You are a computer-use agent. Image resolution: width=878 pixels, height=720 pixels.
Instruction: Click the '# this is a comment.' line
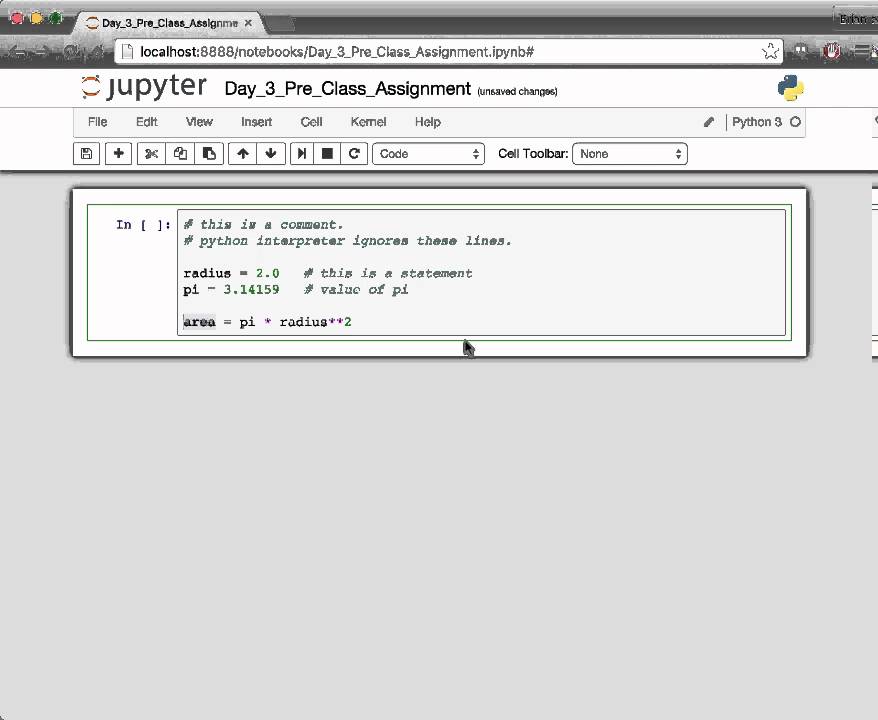click(263, 225)
